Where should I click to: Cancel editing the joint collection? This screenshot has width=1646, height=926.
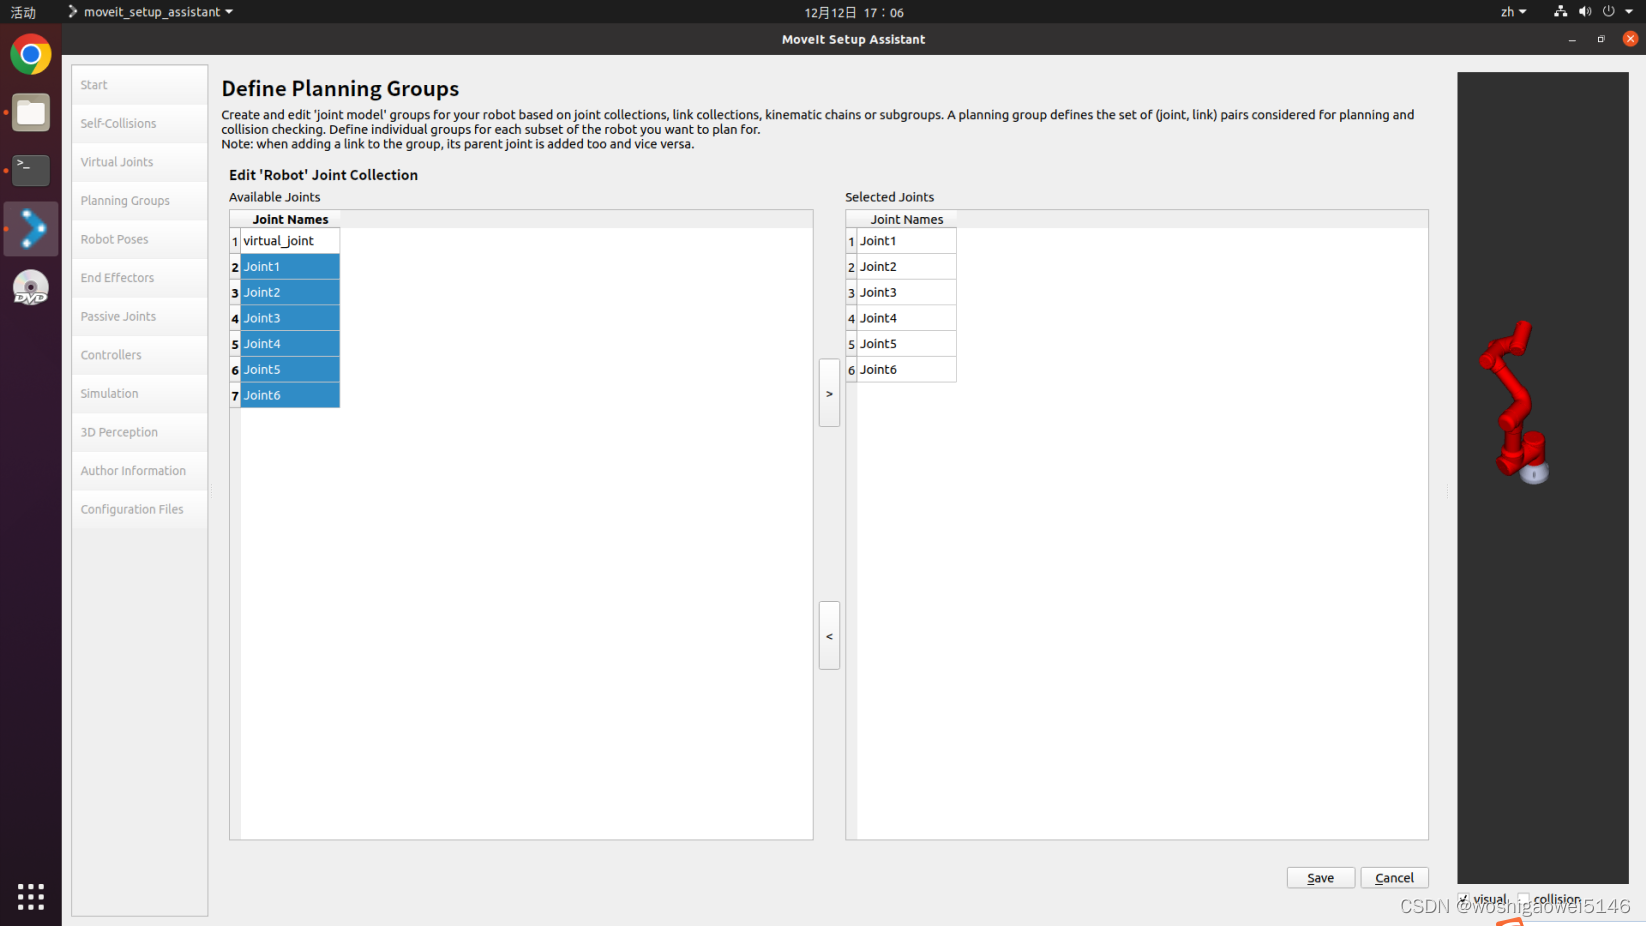click(x=1394, y=877)
